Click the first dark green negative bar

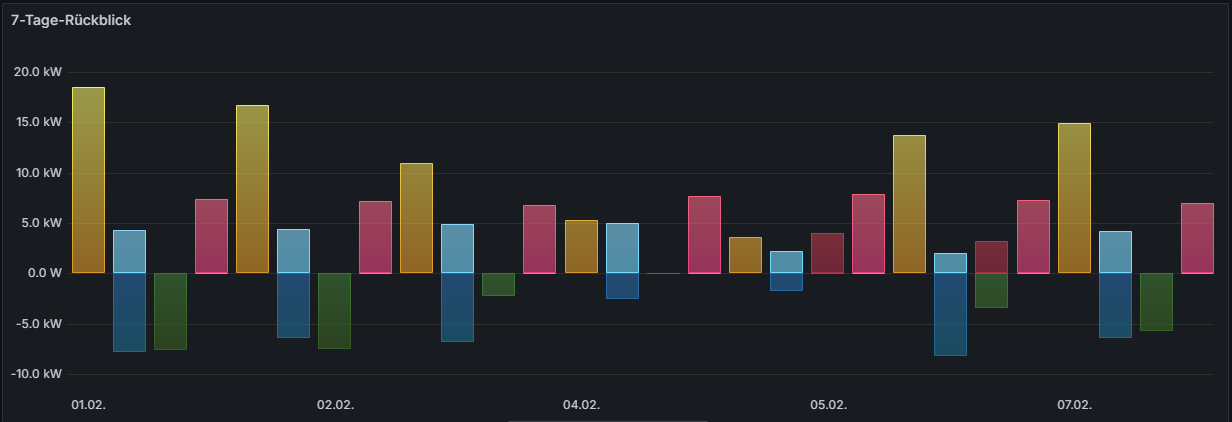(x=170, y=311)
